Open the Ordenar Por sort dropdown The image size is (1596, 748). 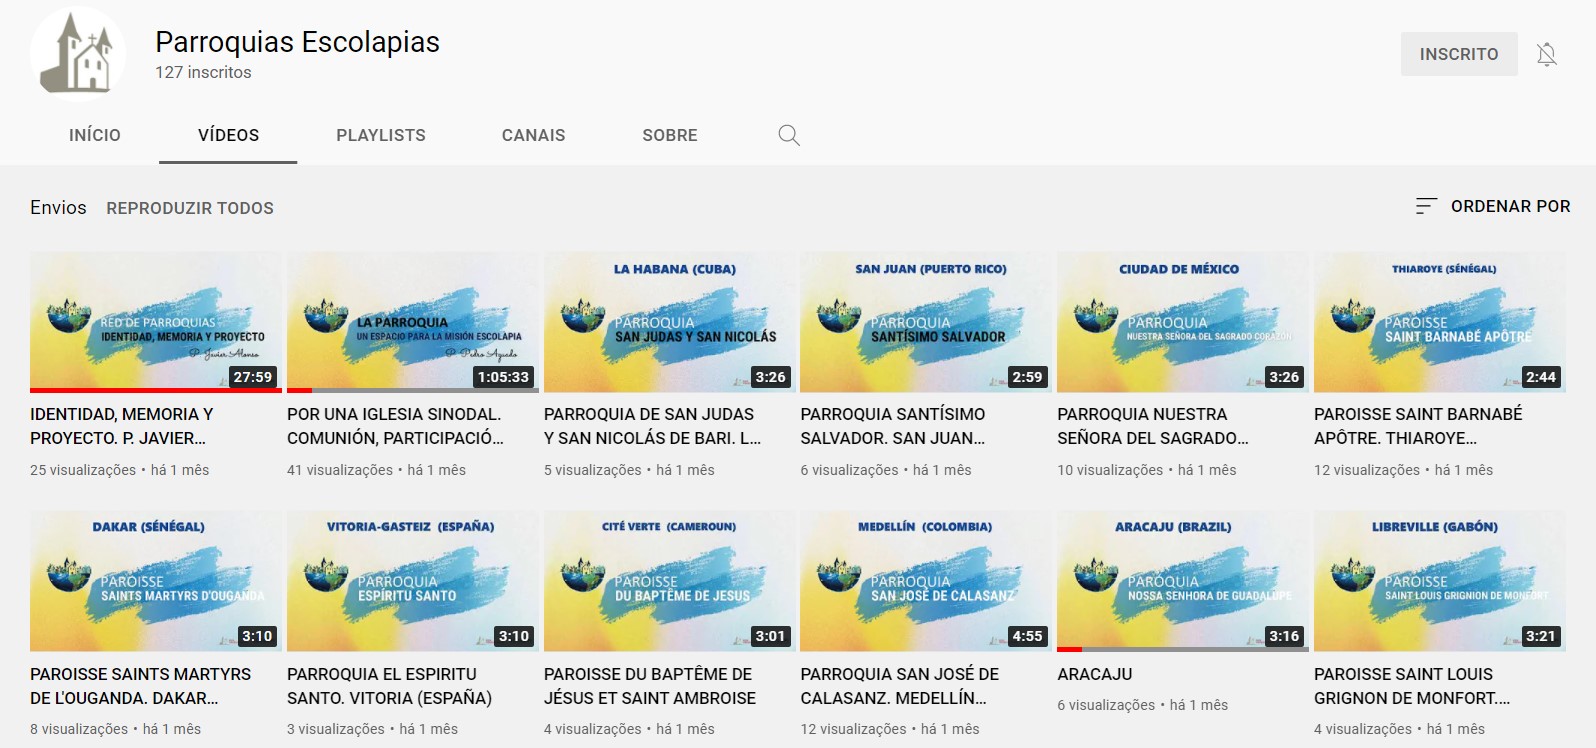point(1493,206)
